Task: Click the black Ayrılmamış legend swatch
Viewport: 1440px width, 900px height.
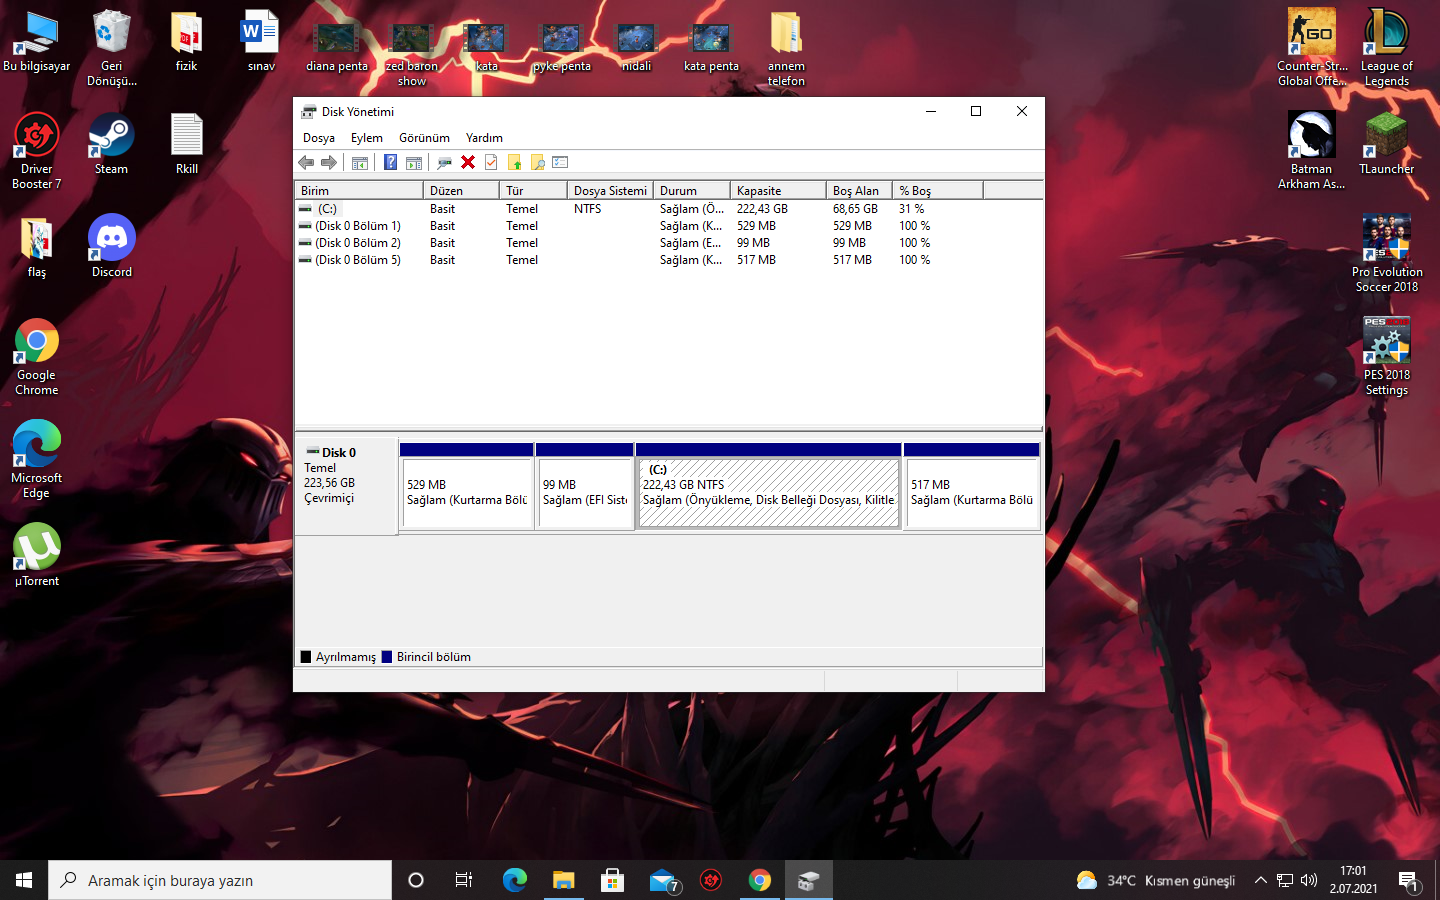Action: [x=306, y=657]
